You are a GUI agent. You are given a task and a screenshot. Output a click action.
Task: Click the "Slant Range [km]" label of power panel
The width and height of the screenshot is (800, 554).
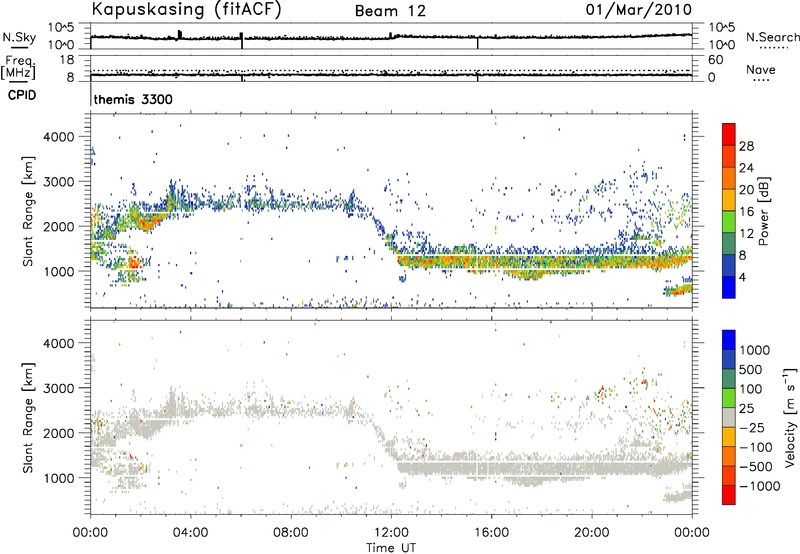[28, 211]
